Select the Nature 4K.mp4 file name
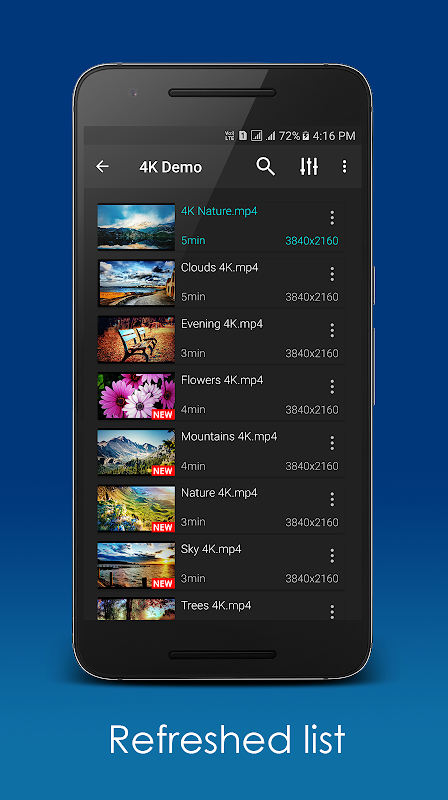Screen dimensions: 448x800 [x=219, y=493]
